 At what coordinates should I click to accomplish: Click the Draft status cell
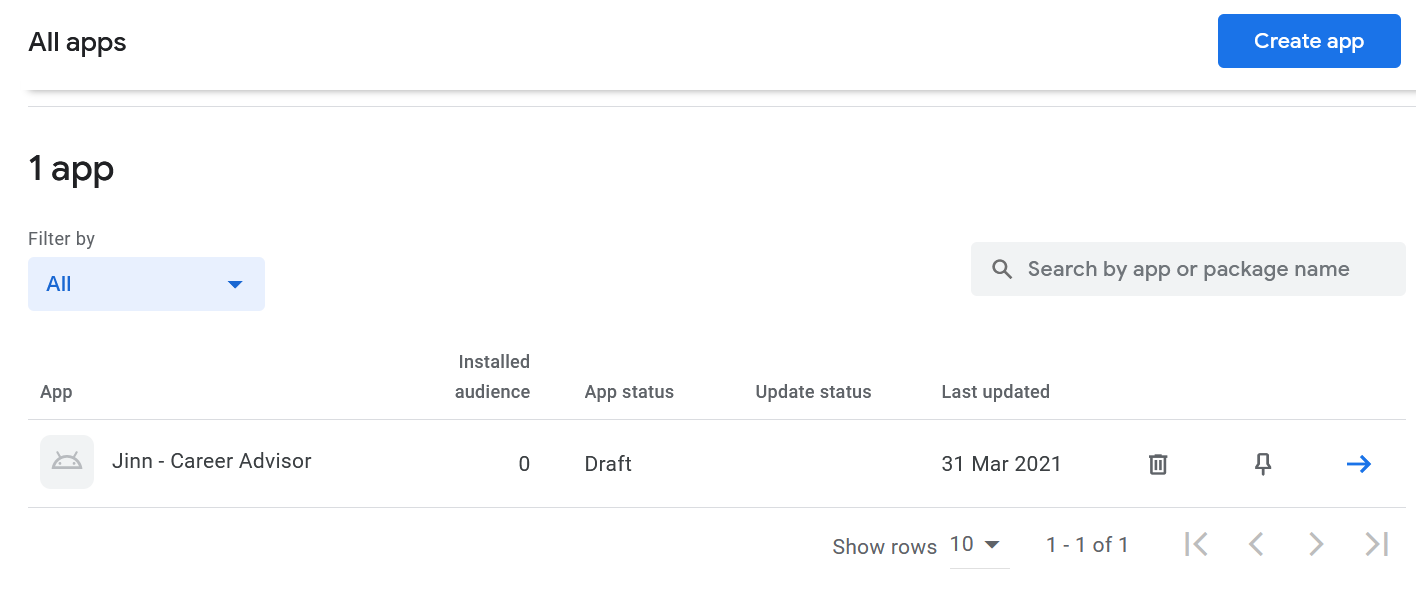608,464
